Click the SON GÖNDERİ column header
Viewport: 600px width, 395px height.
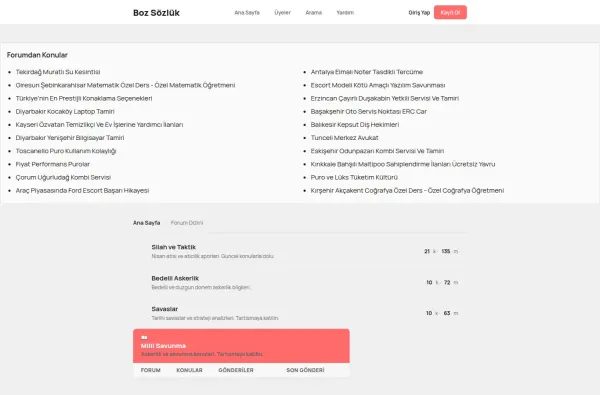click(x=305, y=370)
